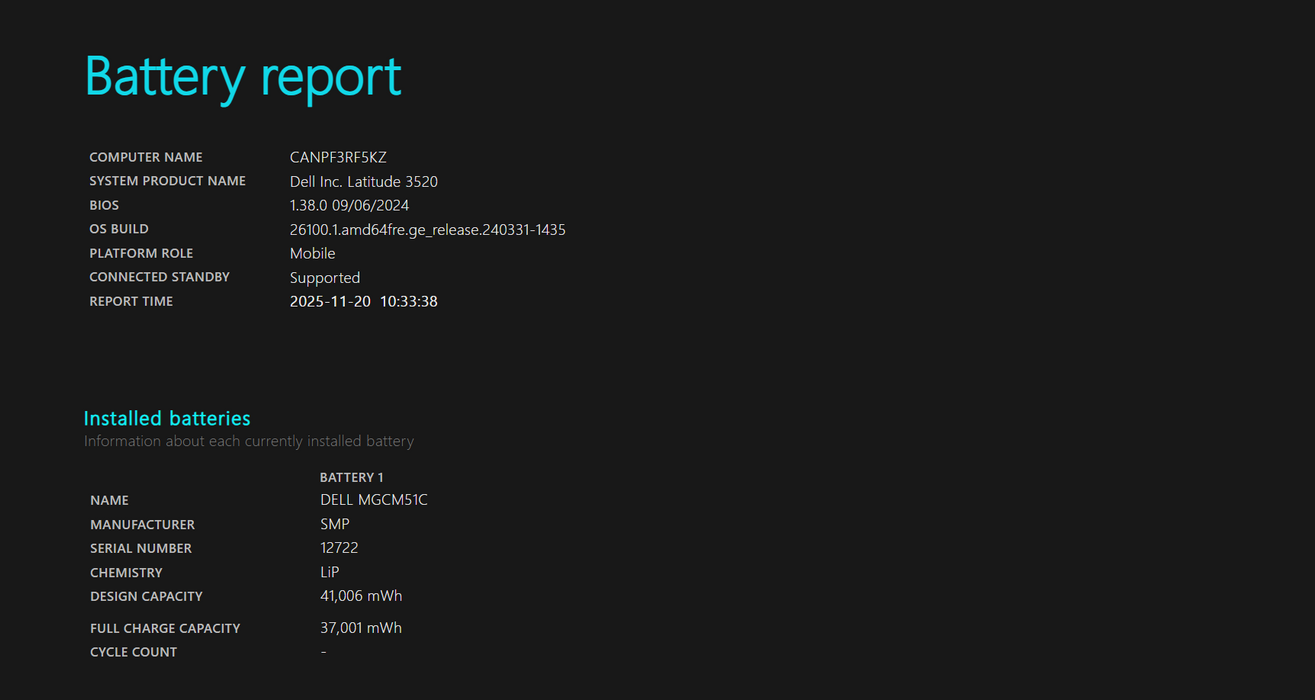
Task: Click the PLATFORM ROLE label
Action: pyautogui.click(x=141, y=253)
